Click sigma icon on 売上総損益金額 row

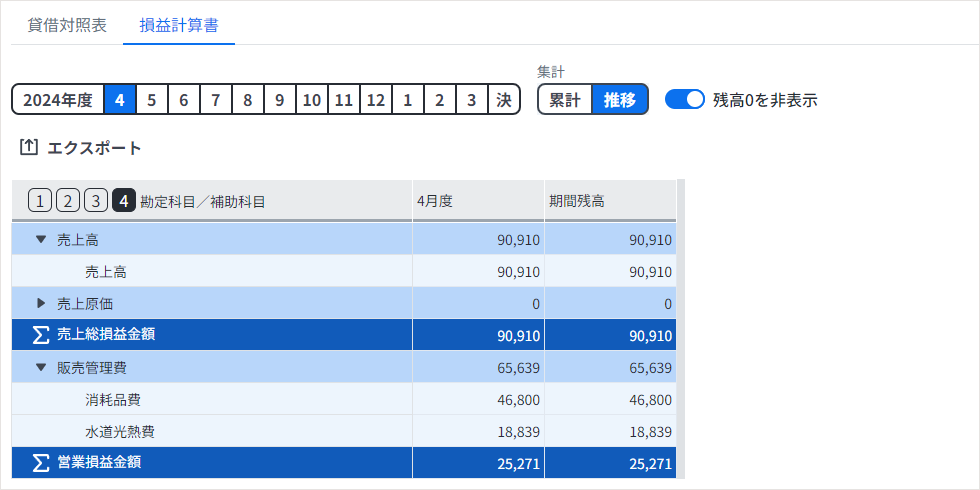(41, 335)
